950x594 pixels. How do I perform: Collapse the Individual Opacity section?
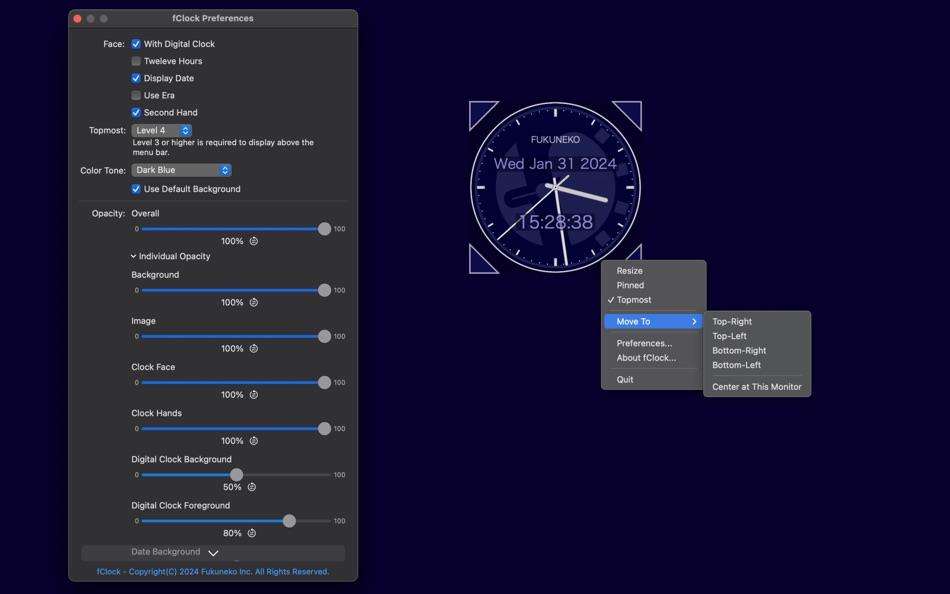point(133,256)
